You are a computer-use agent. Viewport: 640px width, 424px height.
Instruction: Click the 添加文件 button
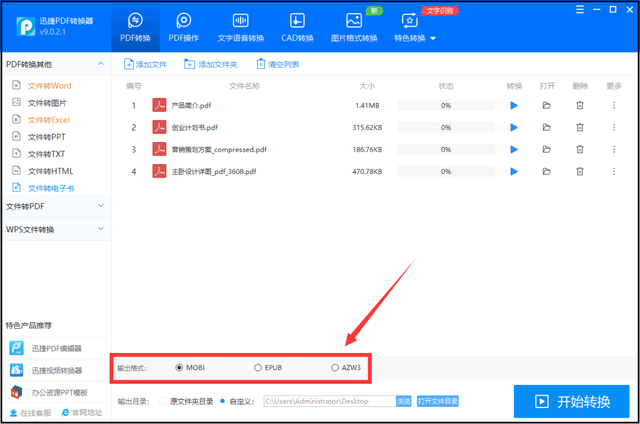click(x=145, y=64)
